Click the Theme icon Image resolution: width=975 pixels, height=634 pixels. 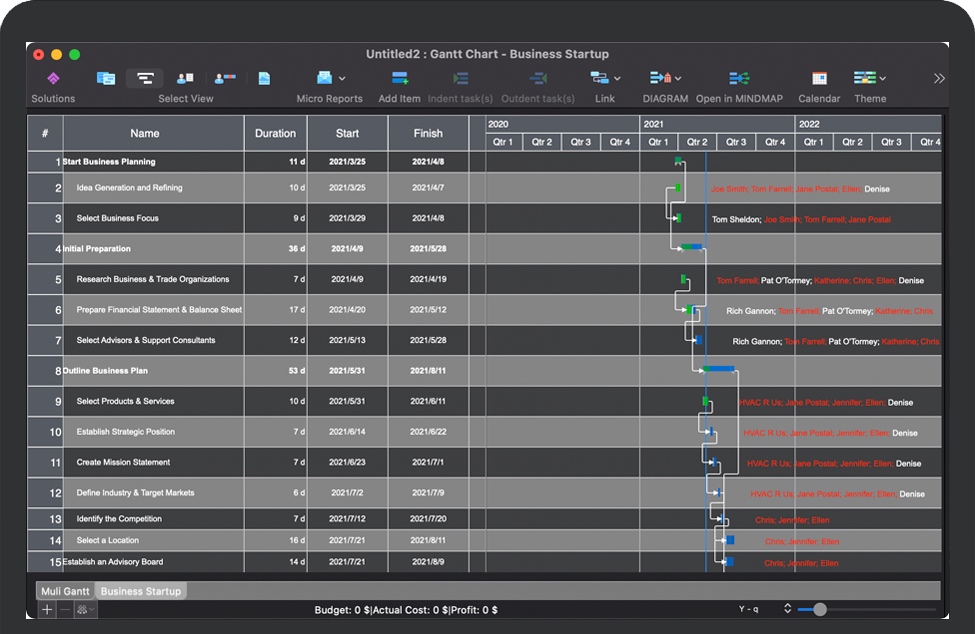click(x=865, y=78)
